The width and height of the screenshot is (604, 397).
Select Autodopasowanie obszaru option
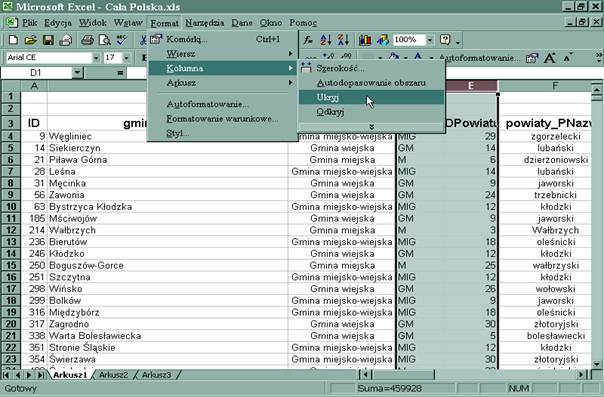[x=371, y=83]
